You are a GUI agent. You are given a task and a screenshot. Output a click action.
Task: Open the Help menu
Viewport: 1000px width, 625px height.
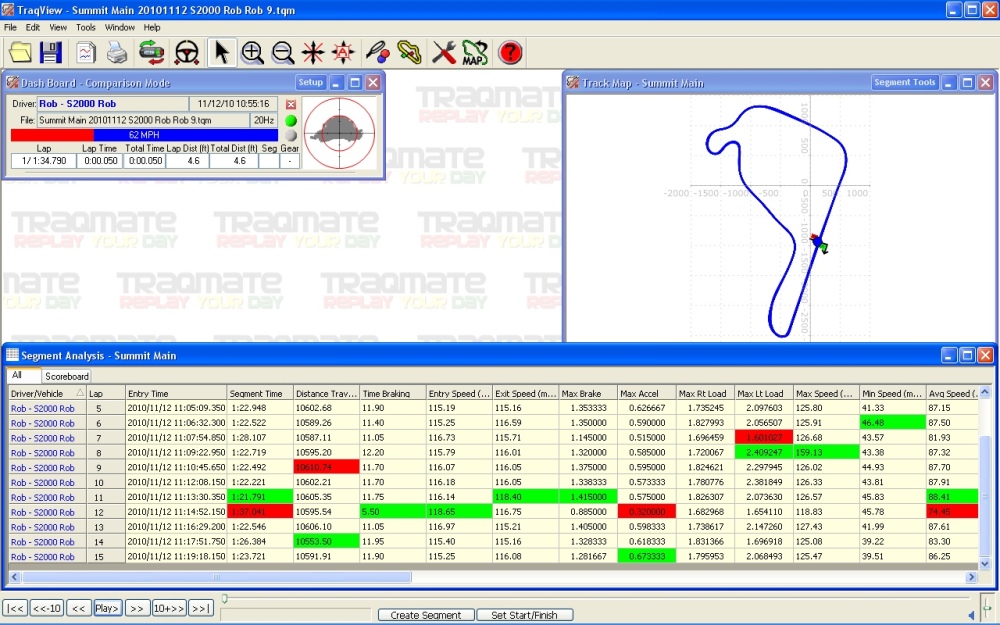pyautogui.click(x=152, y=27)
